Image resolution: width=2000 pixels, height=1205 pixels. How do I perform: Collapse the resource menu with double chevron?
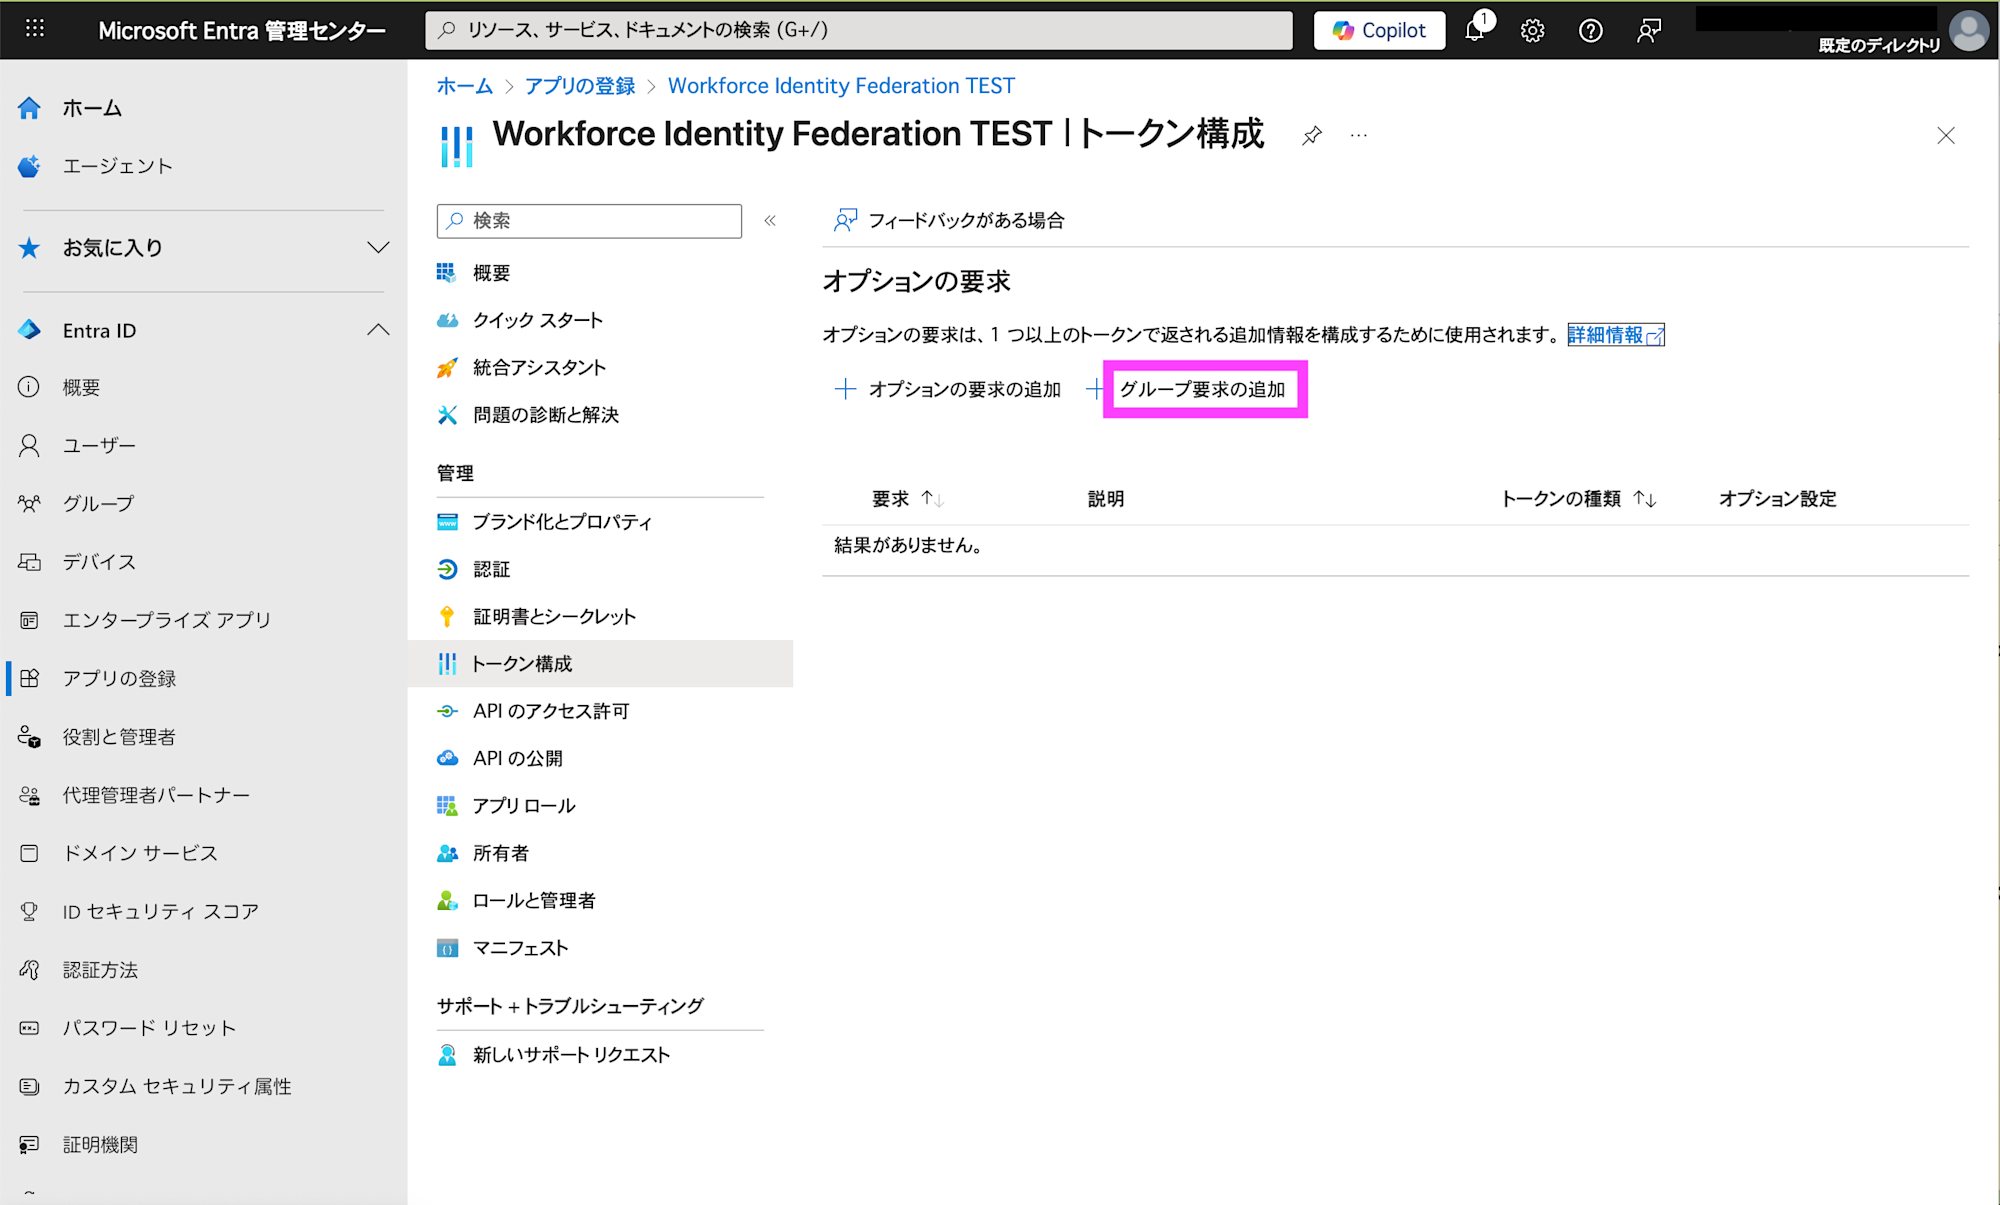(770, 221)
